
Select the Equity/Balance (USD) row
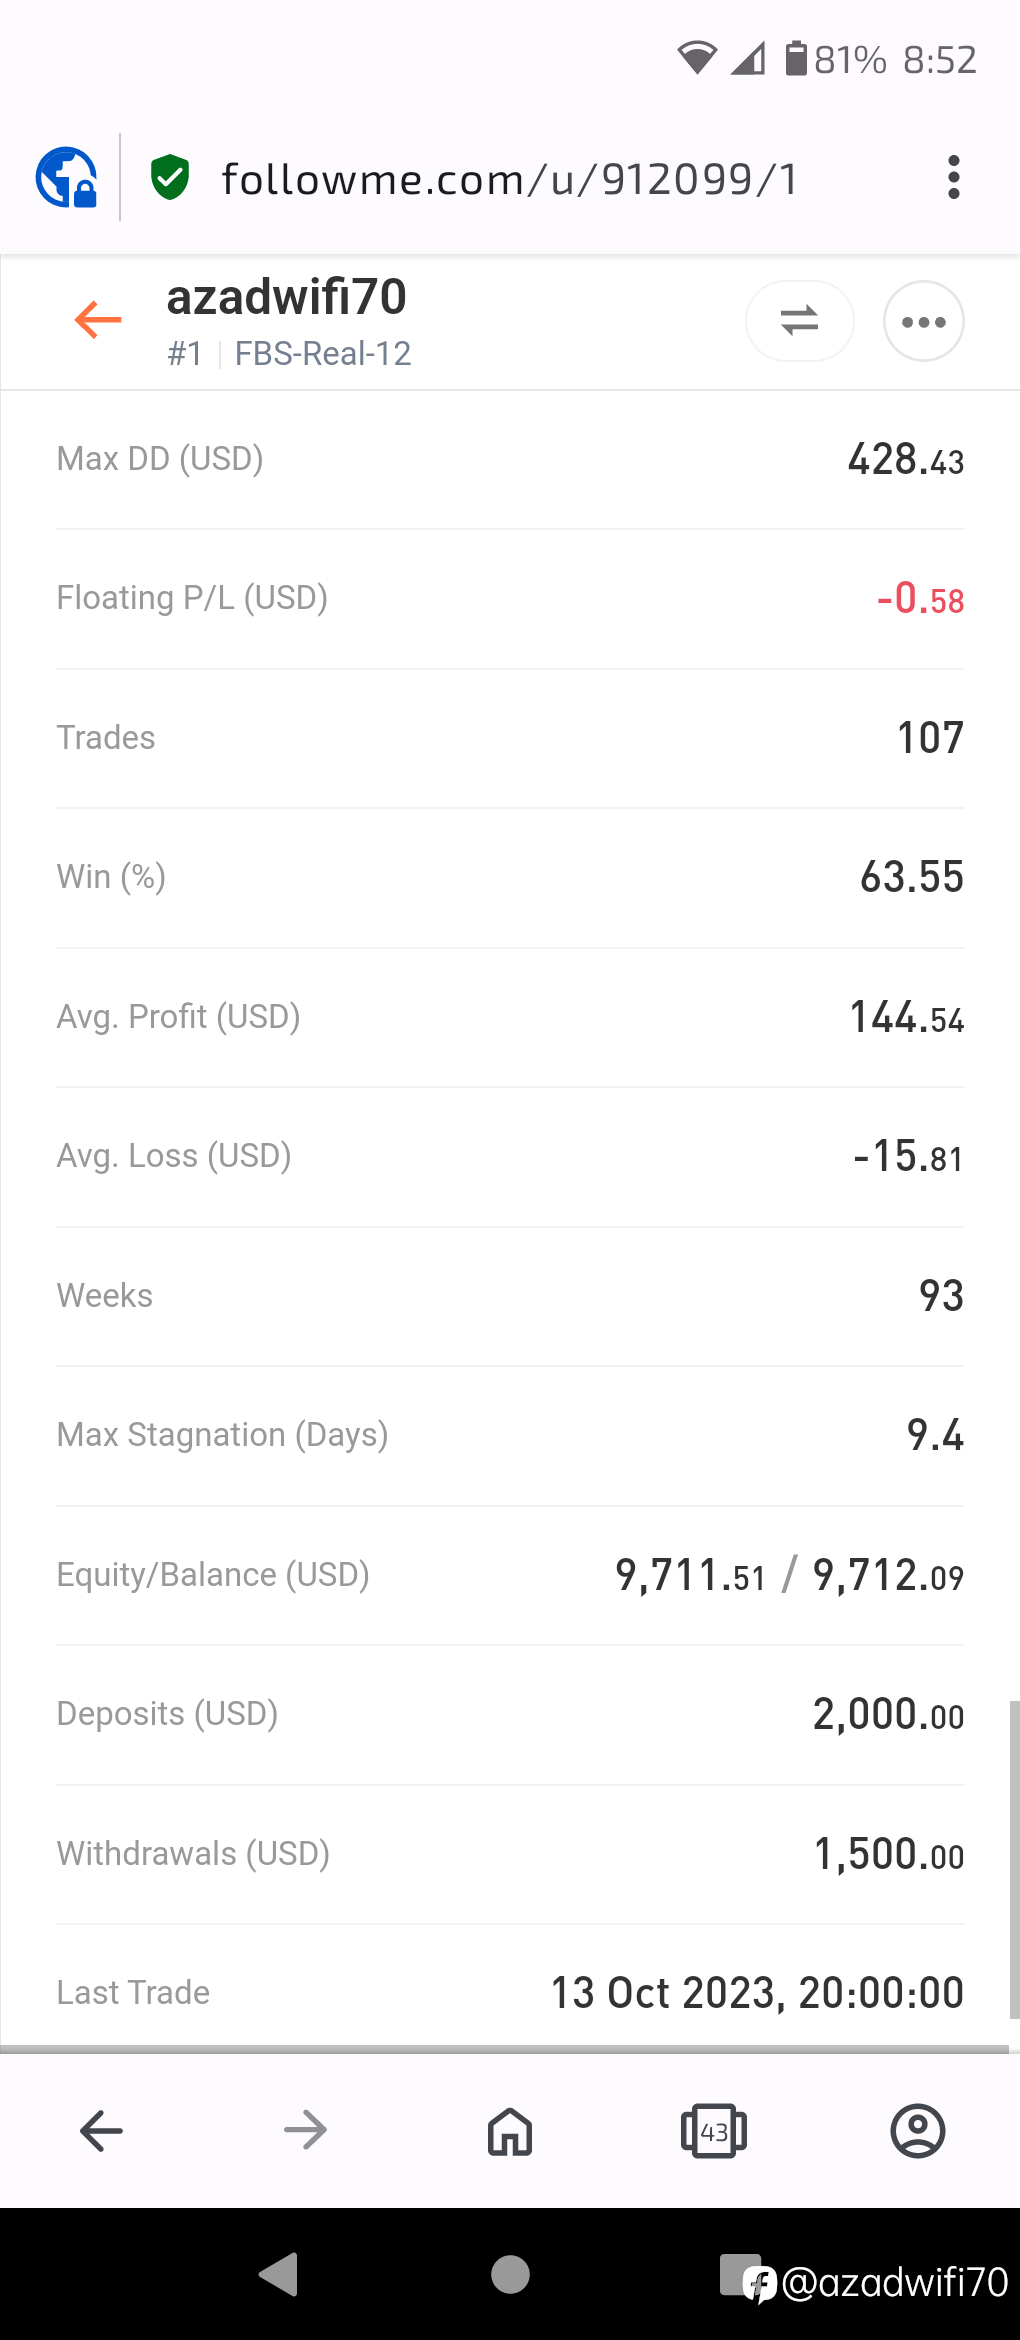[x=510, y=1576]
